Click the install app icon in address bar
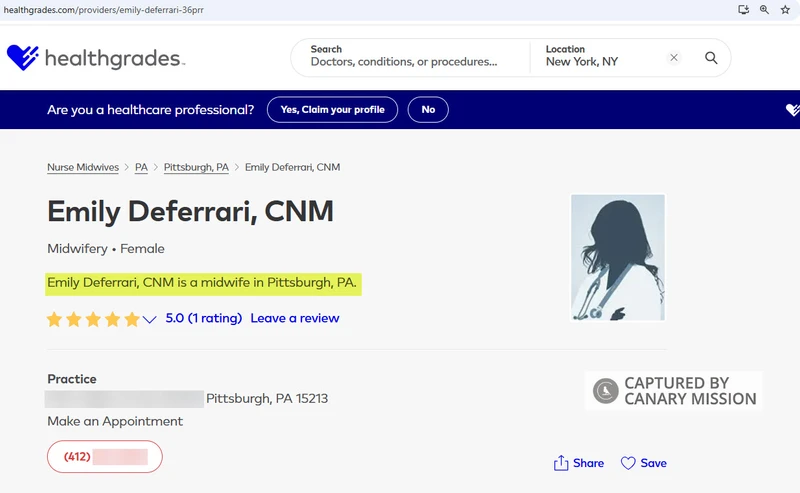Viewport: 800px width, 493px height. tap(743, 10)
